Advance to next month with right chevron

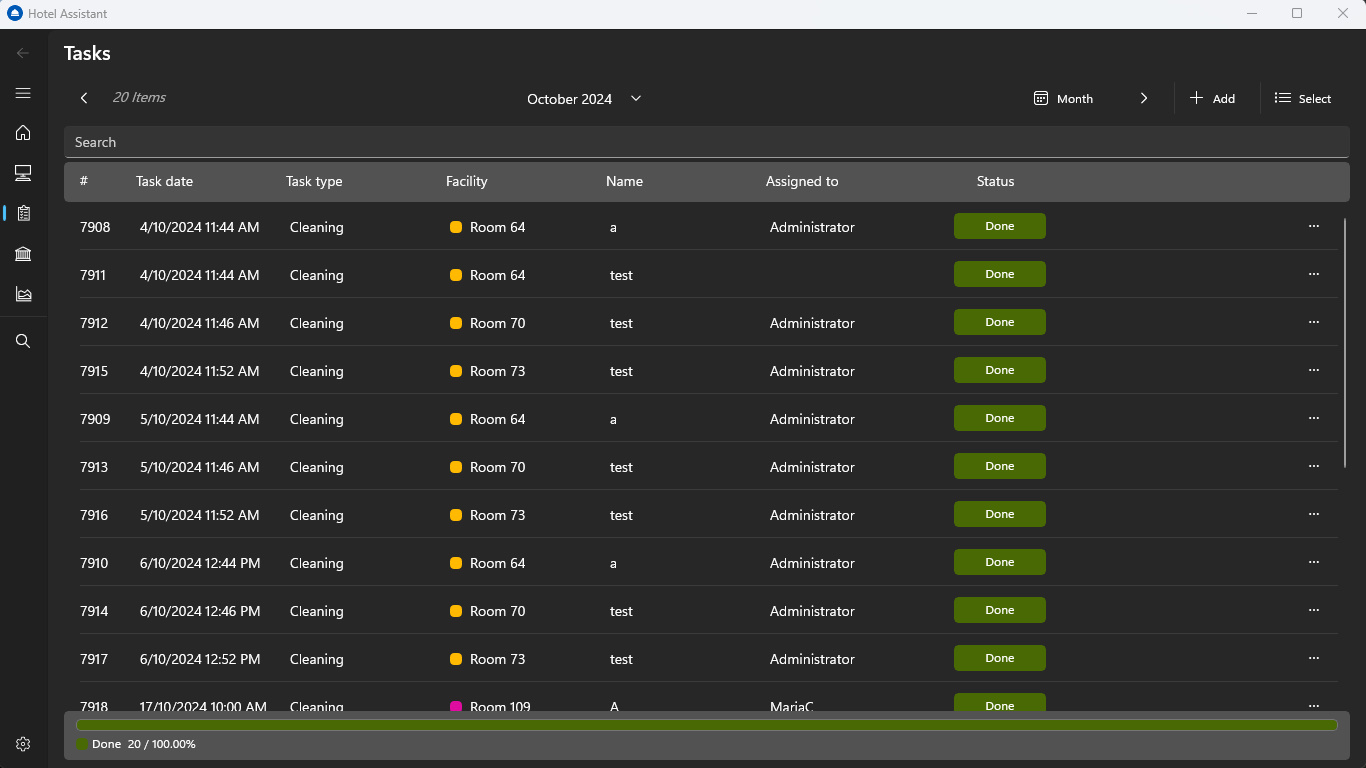pos(1144,99)
